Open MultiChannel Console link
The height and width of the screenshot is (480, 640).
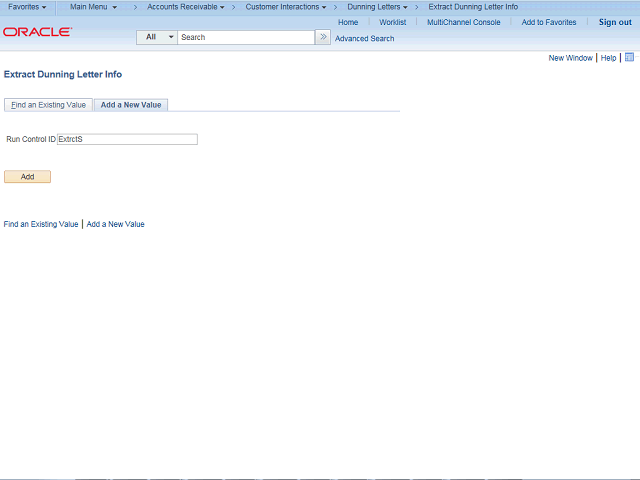(464, 22)
